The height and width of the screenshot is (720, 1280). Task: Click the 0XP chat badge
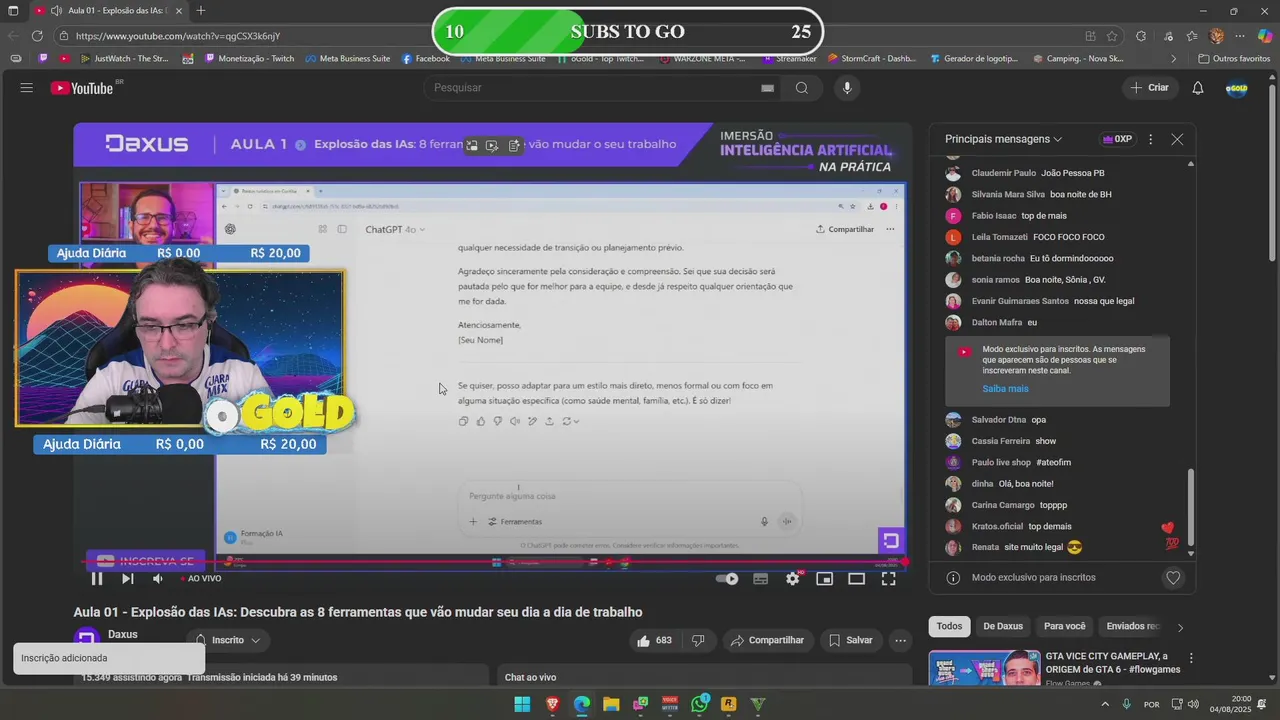tap(1116, 139)
